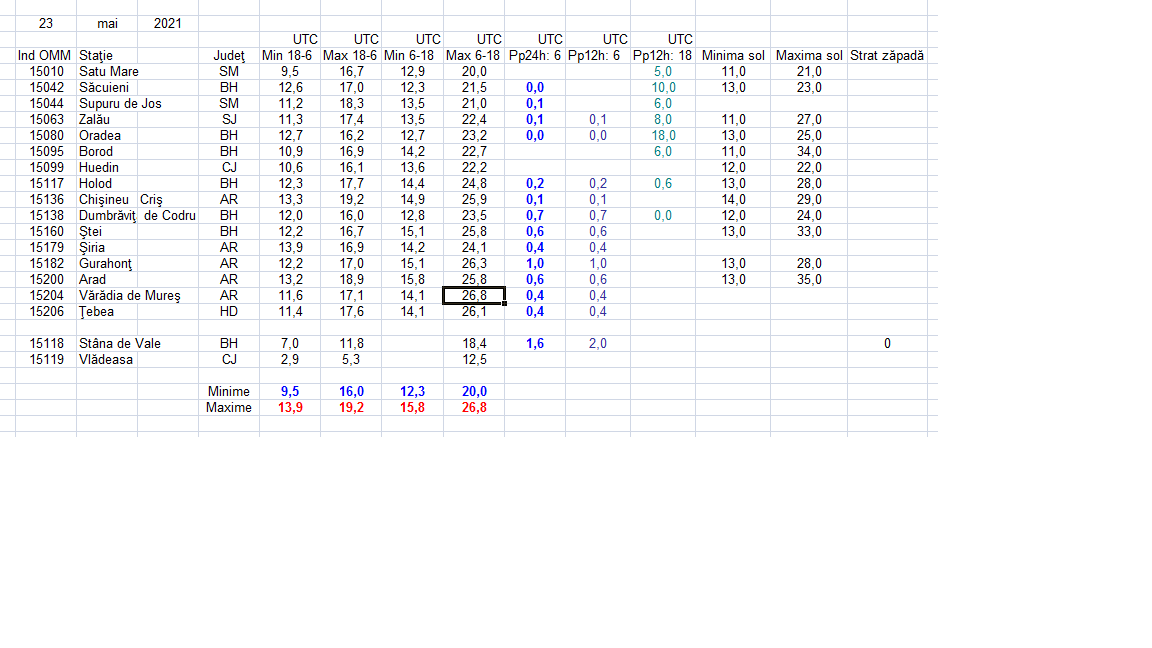Select Pp24h value 1,0 for Gurahonţ
This screenshot has height=648, width=1152.
pyautogui.click(x=535, y=264)
